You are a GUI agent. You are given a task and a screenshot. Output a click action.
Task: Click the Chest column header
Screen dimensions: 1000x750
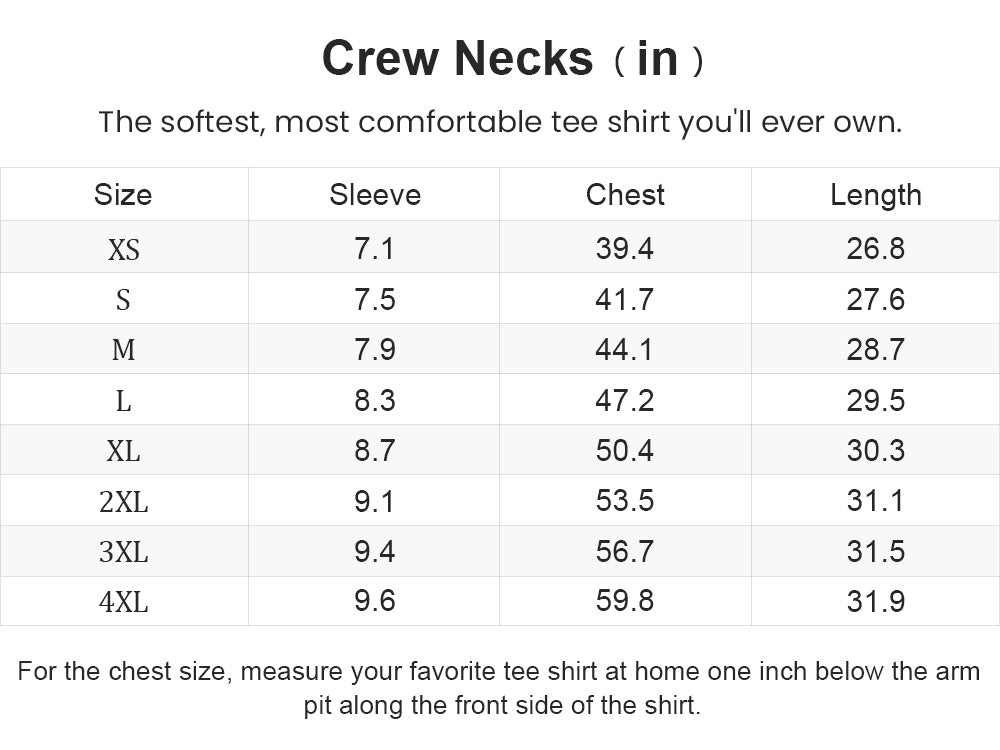point(625,195)
